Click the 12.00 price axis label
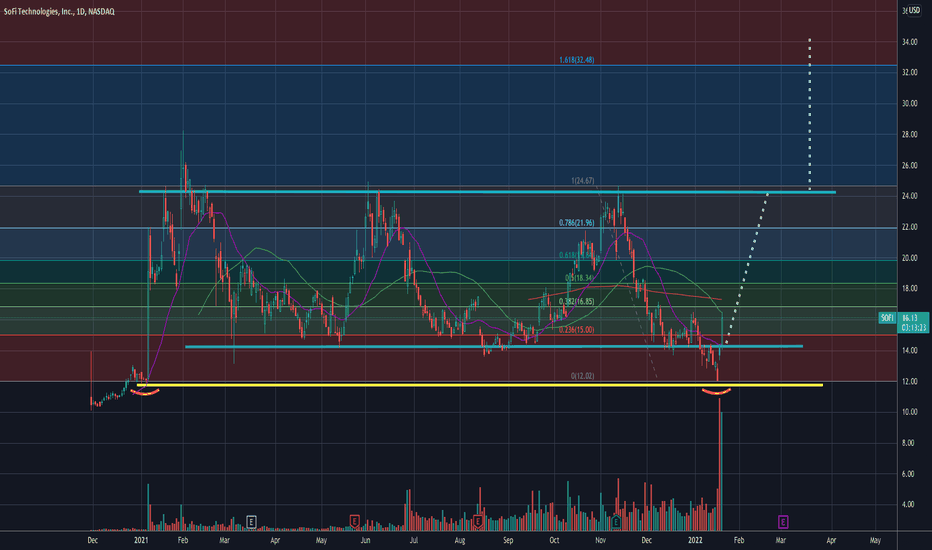Screen dimensions: 932x550 coord(909,381)
